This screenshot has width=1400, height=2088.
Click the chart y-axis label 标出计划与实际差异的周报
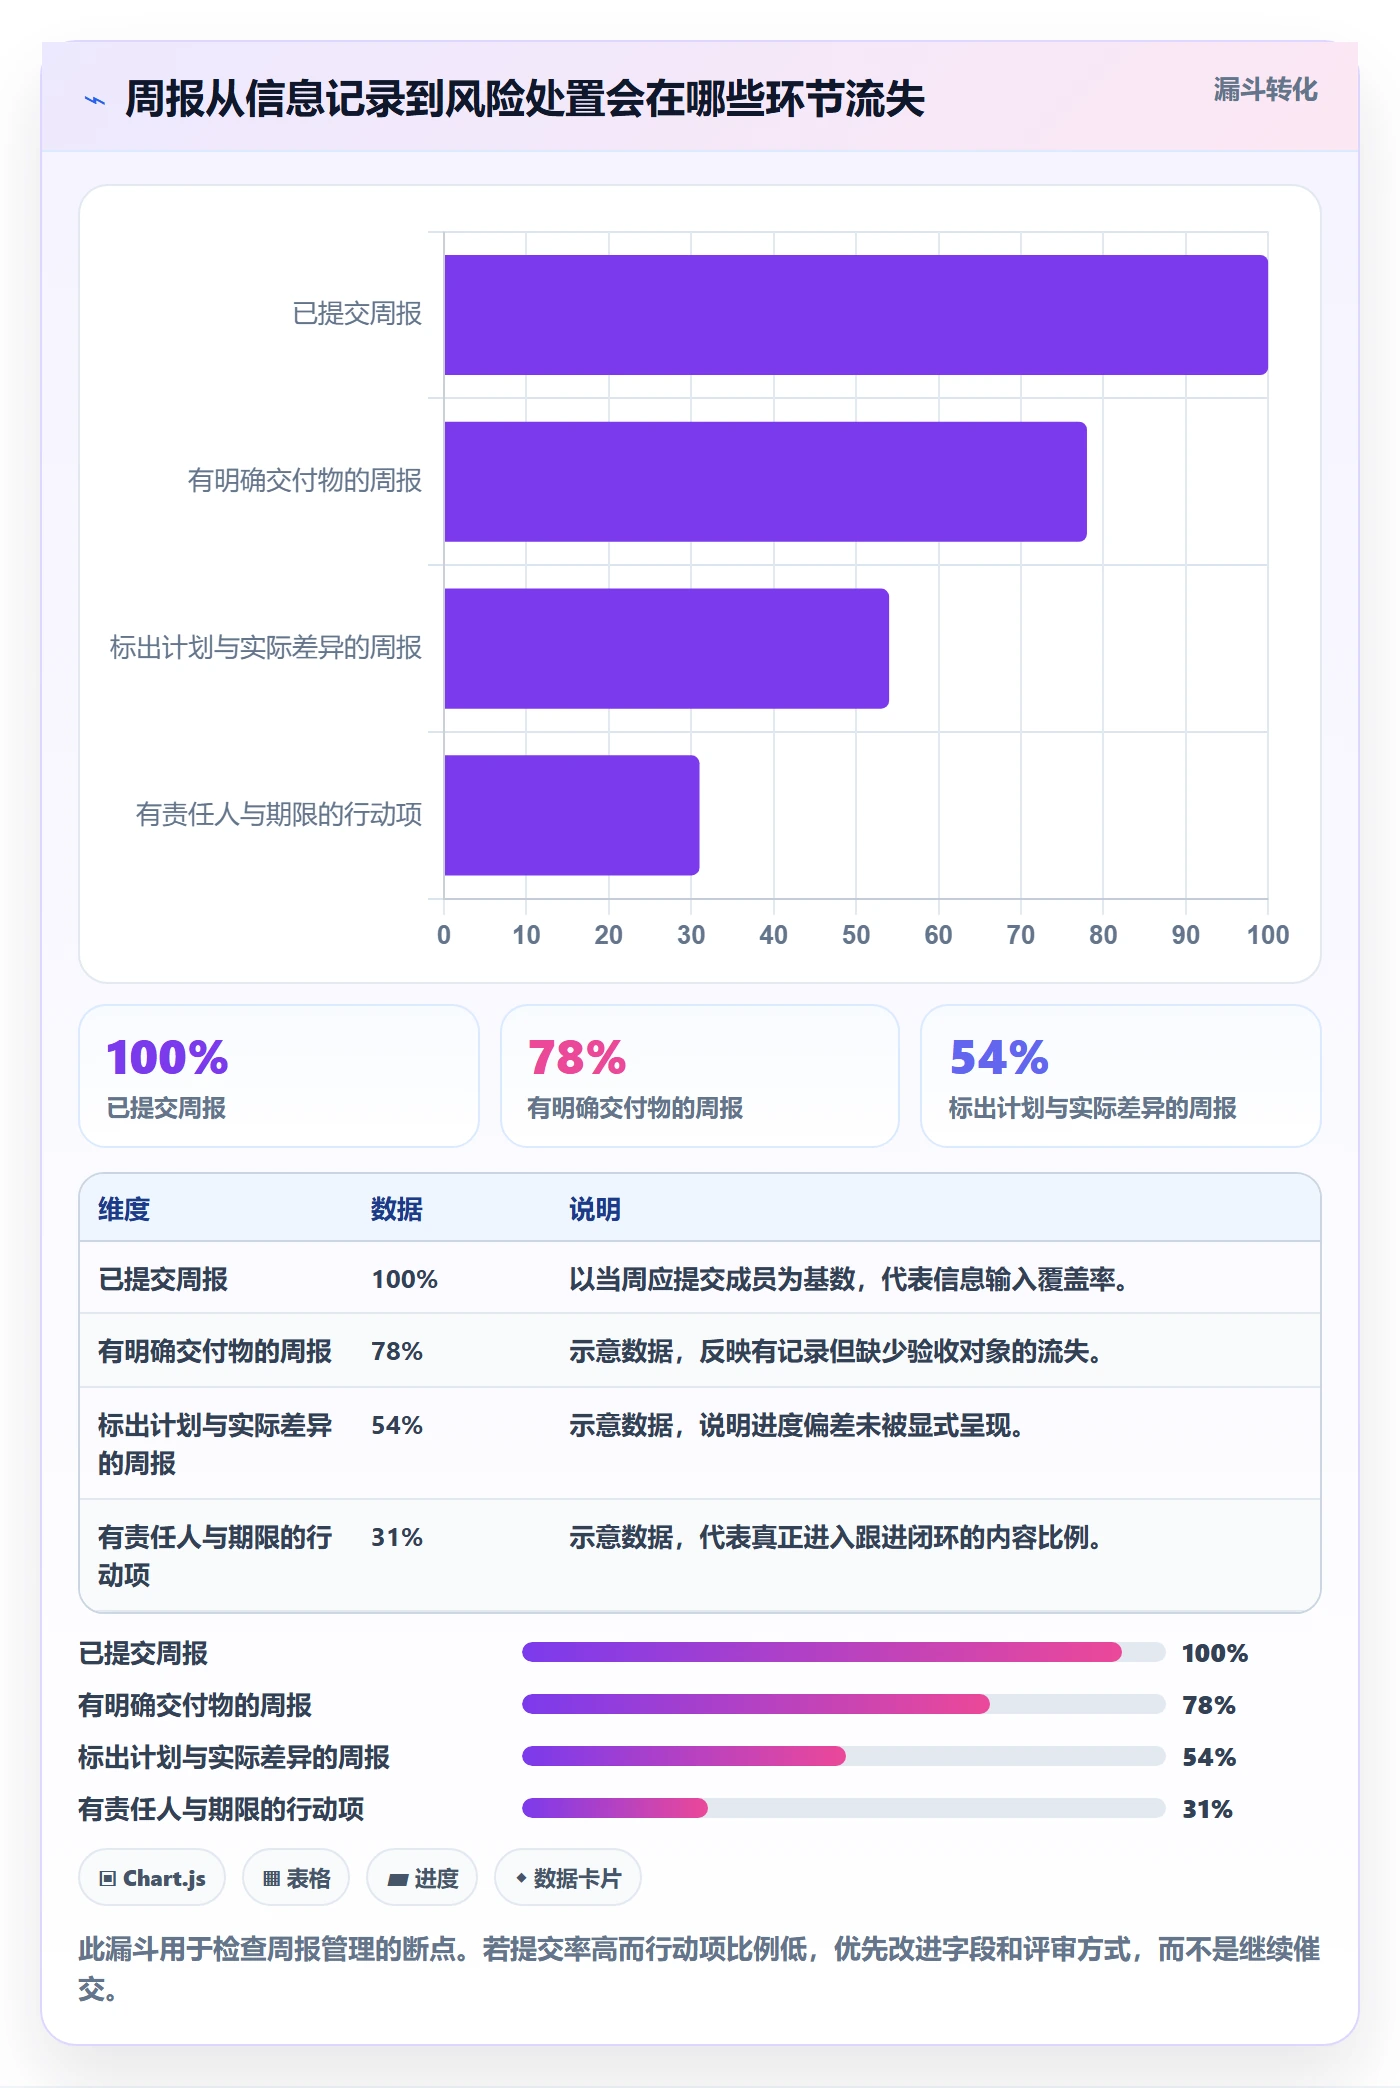pyautogui.click(x=266, y=648)
